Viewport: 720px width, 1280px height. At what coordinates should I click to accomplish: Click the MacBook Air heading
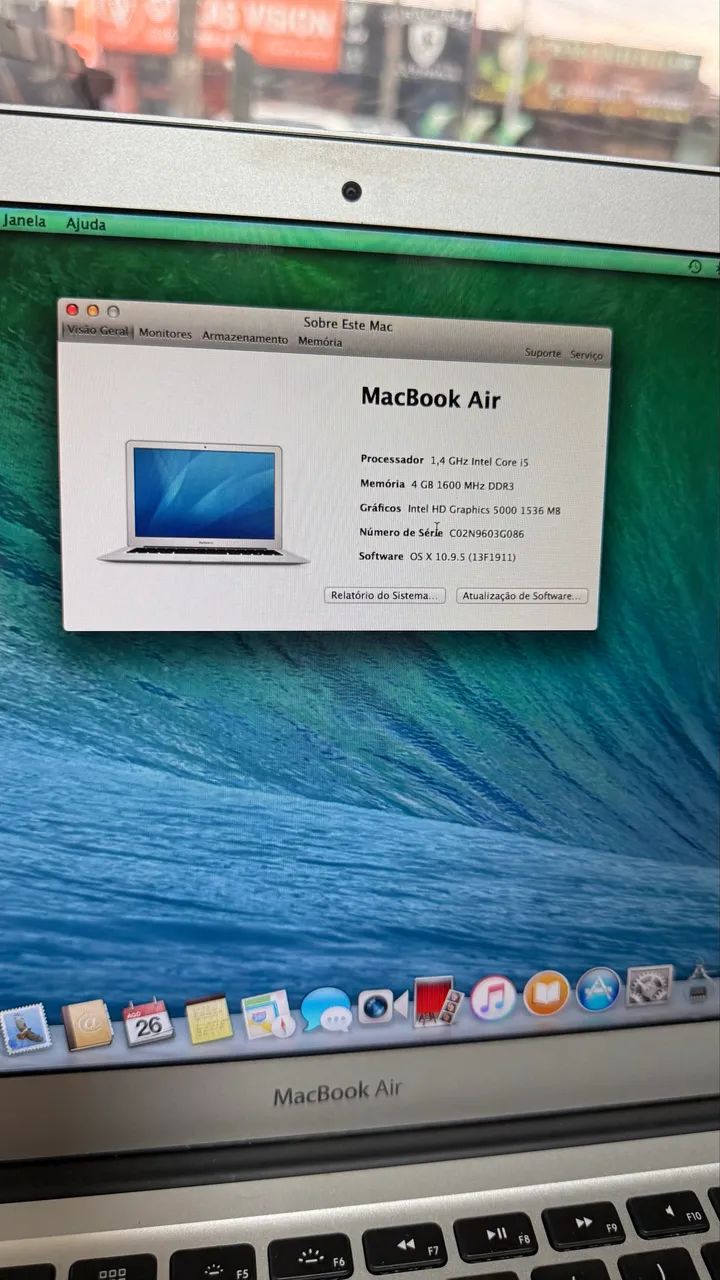click(431, 398)
